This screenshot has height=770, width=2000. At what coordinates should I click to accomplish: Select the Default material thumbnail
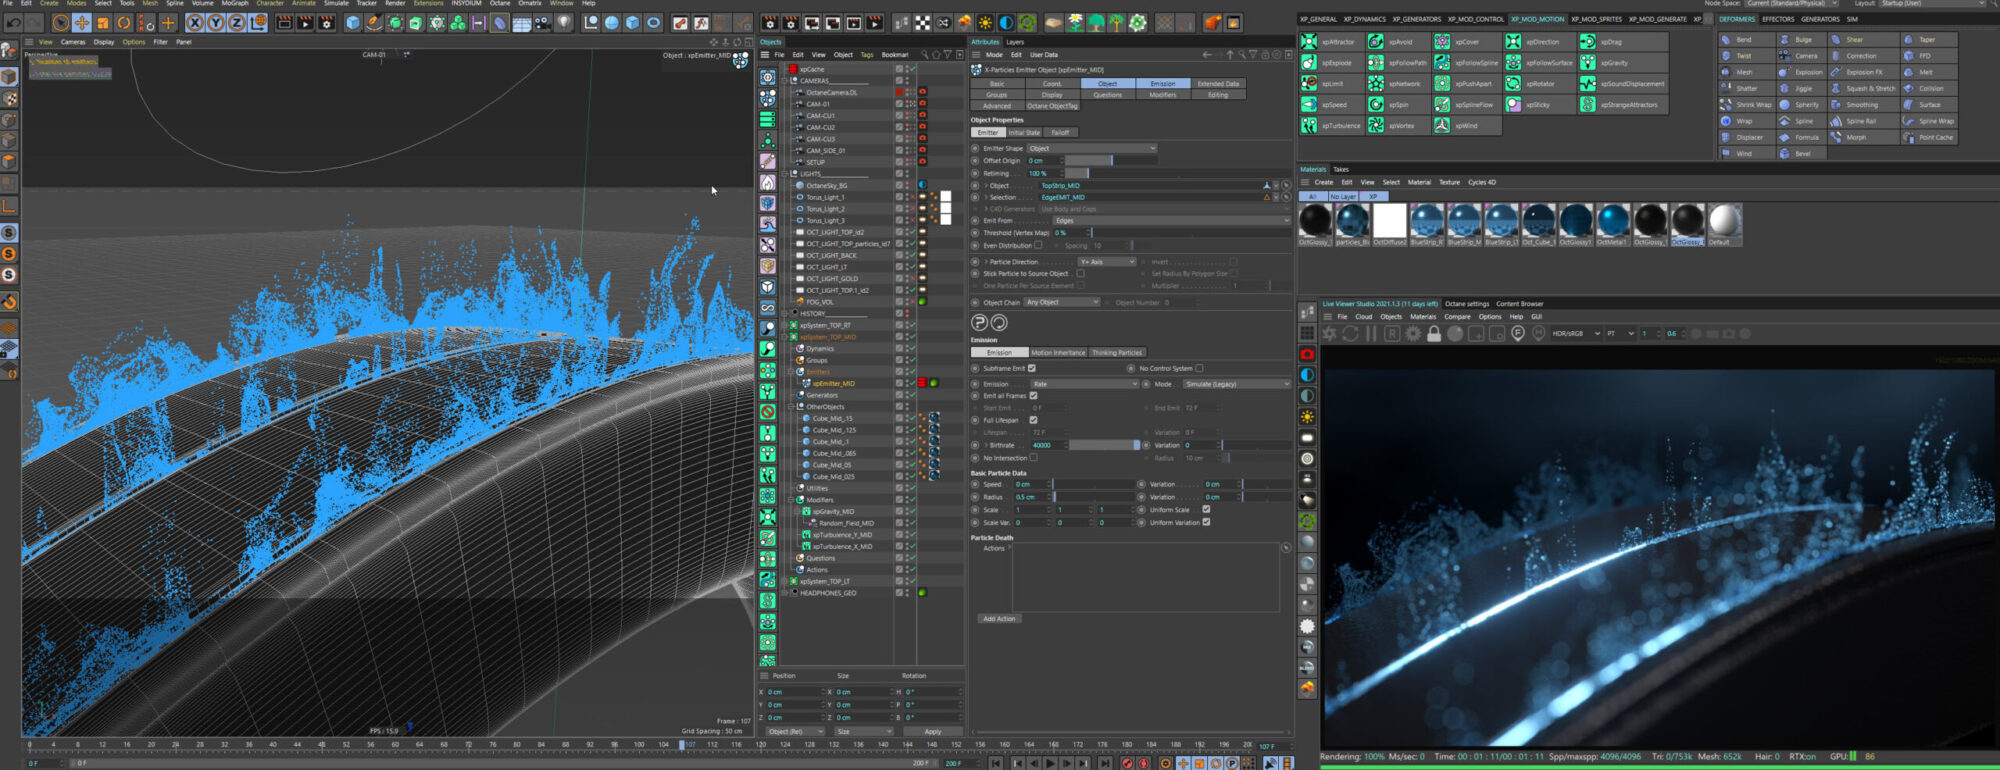coord(1724,224)
